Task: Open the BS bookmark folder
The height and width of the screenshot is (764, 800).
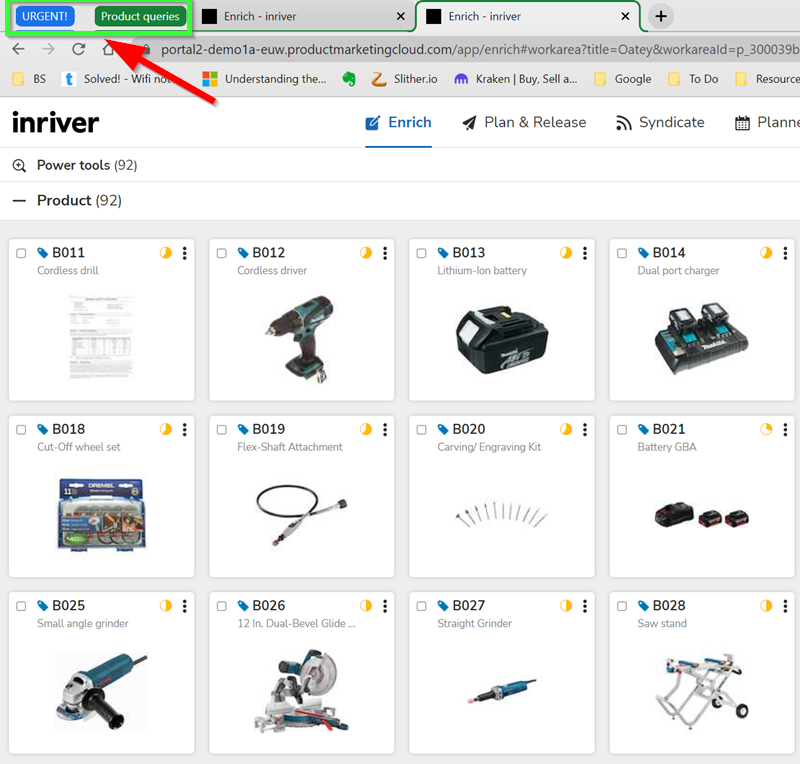Action: click(30, 79)
